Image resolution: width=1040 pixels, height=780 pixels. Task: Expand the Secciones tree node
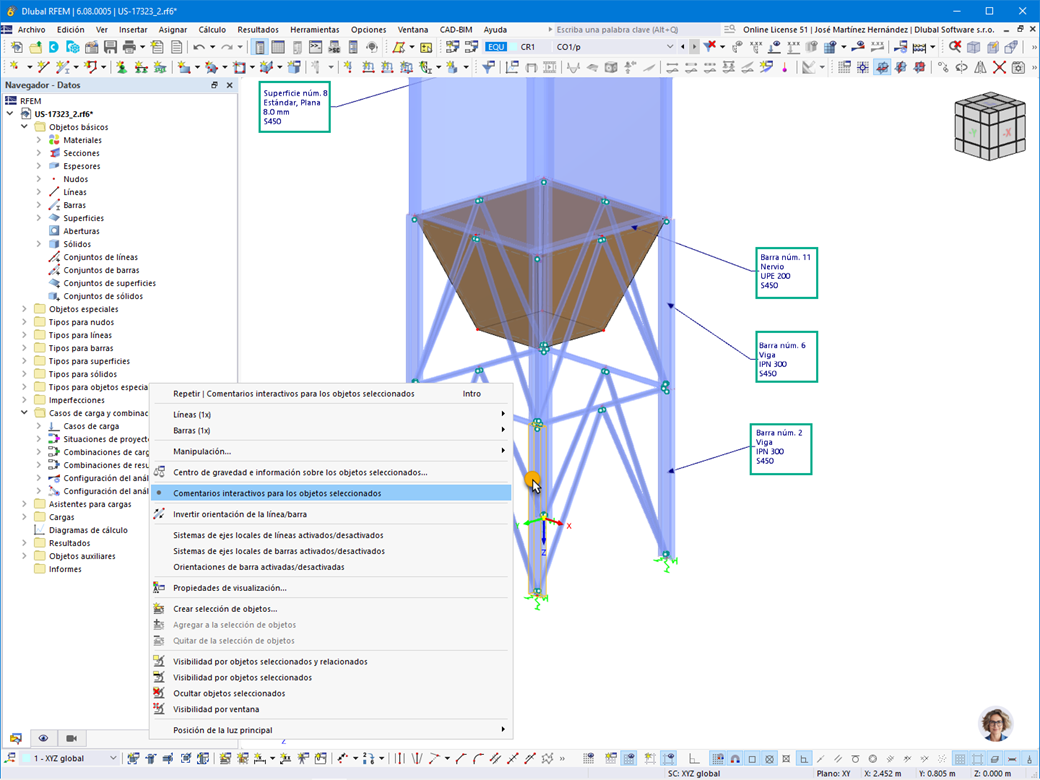point(38,153)
